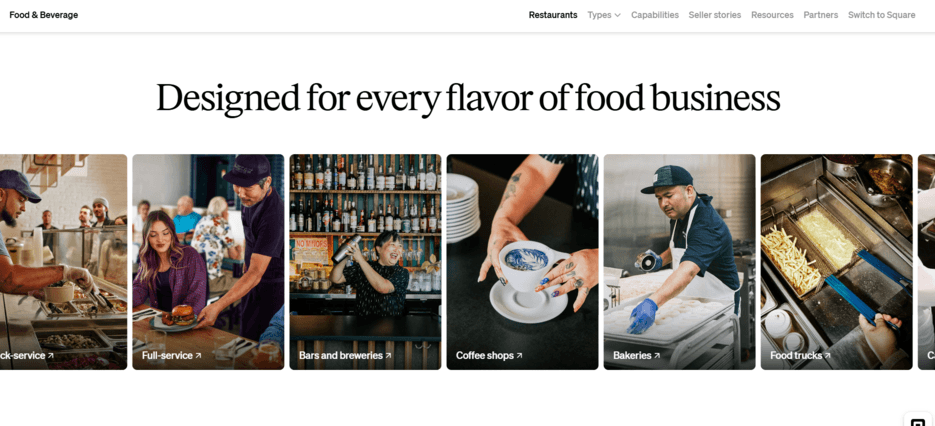Open the Partners nav link
This screenshot has width=935, height=426.
[x=821, y=15]
